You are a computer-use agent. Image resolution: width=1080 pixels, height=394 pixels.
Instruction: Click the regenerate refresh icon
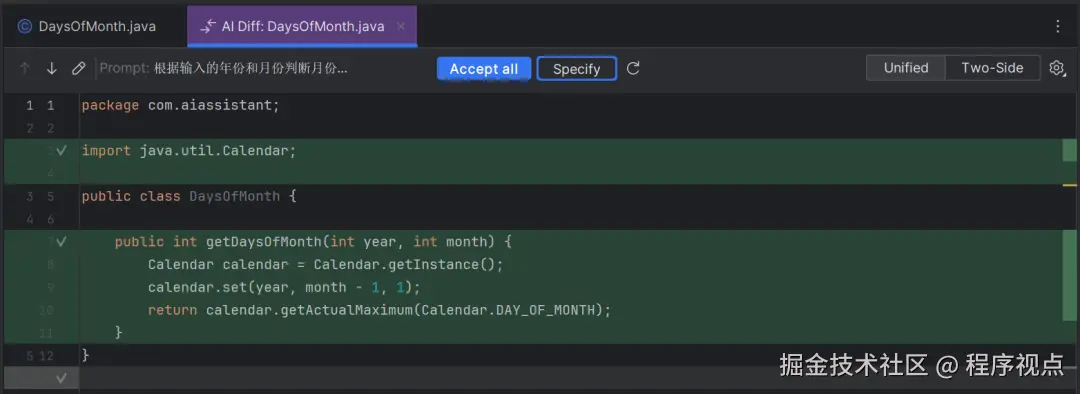[x=633, y=68]
